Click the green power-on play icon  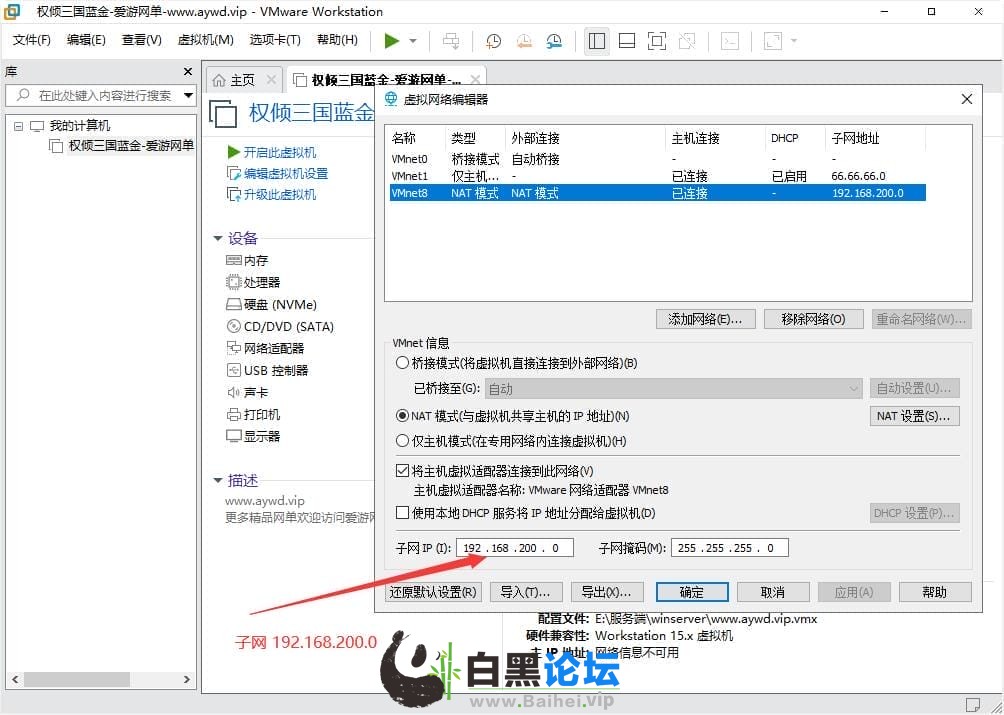tap(391, 41)
